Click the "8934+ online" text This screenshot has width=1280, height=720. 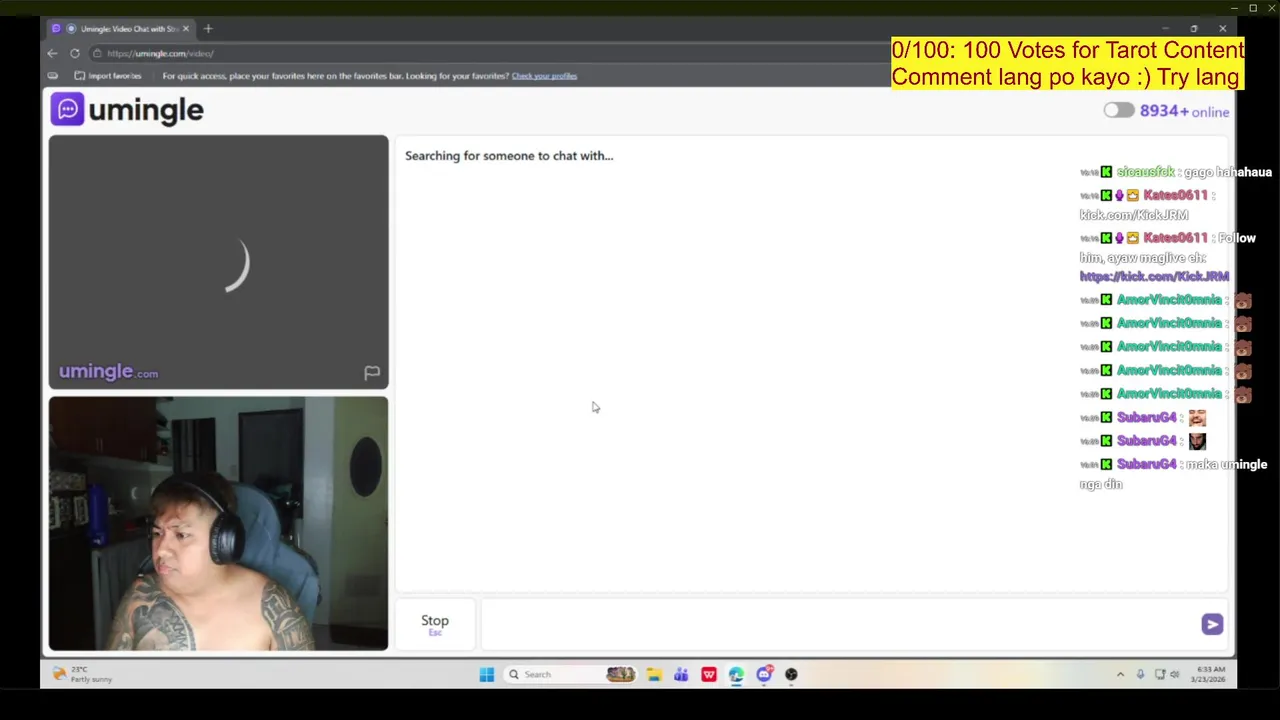click(1184, 111)
